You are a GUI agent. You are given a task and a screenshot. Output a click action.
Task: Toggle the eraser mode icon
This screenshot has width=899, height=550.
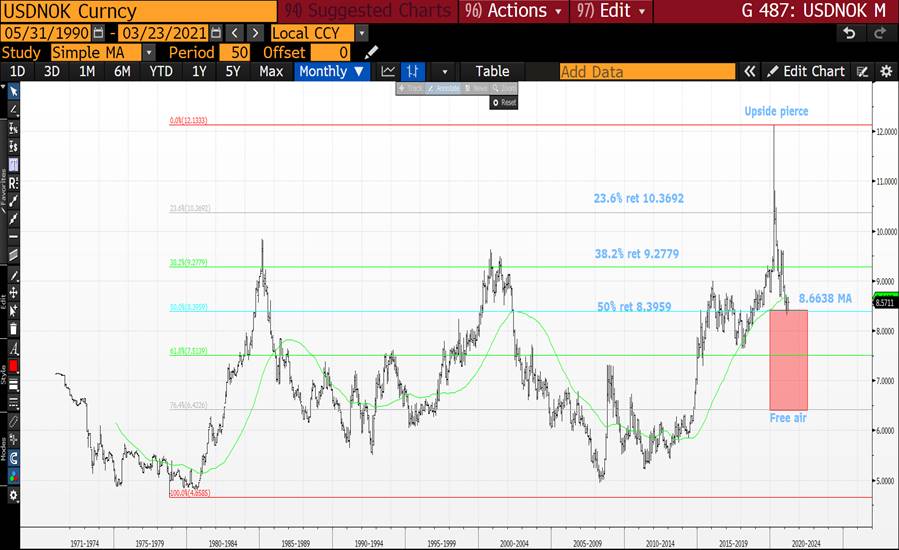tap(13, 422)
